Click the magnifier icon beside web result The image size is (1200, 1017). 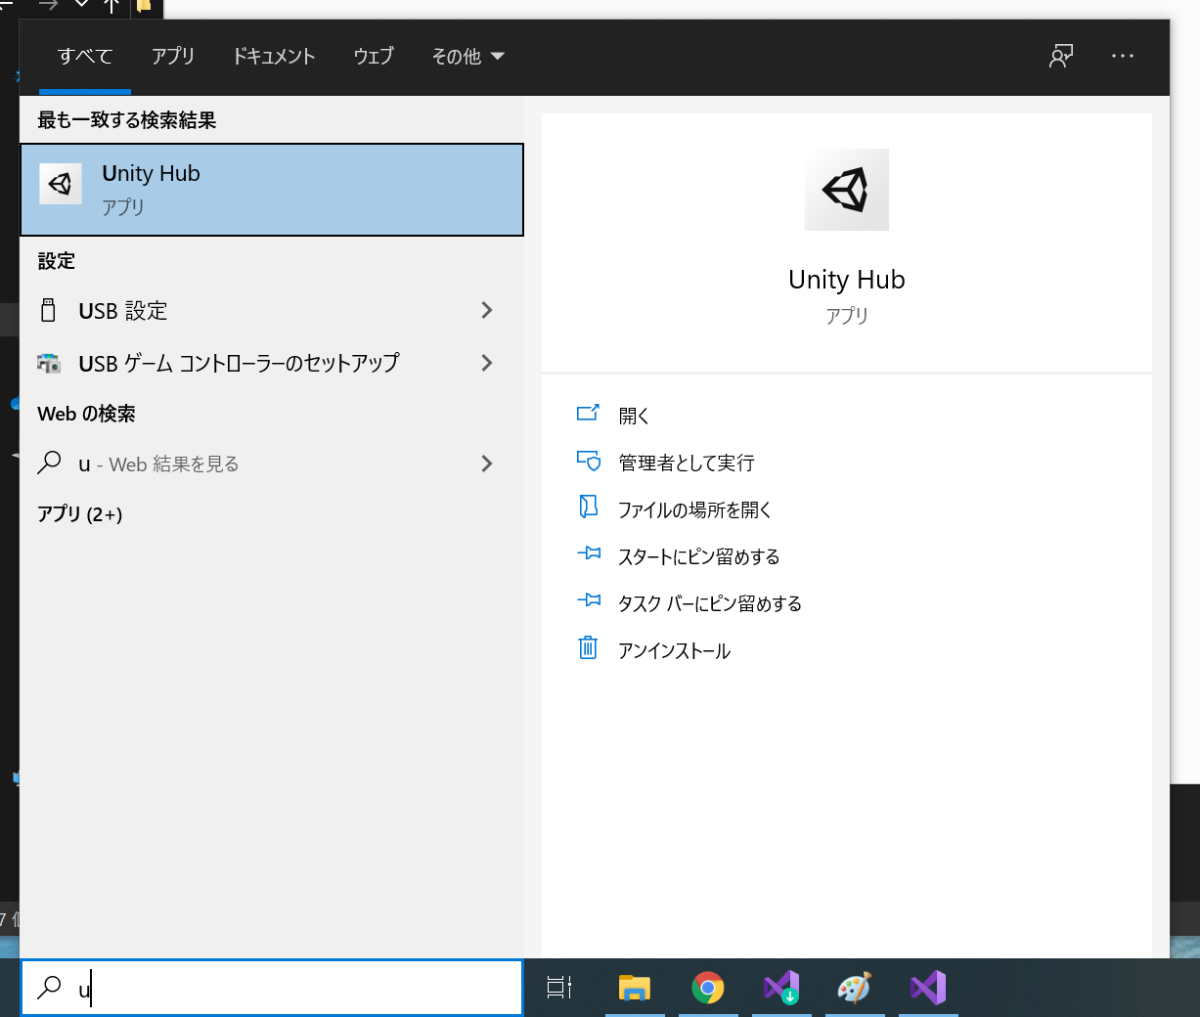49,462
